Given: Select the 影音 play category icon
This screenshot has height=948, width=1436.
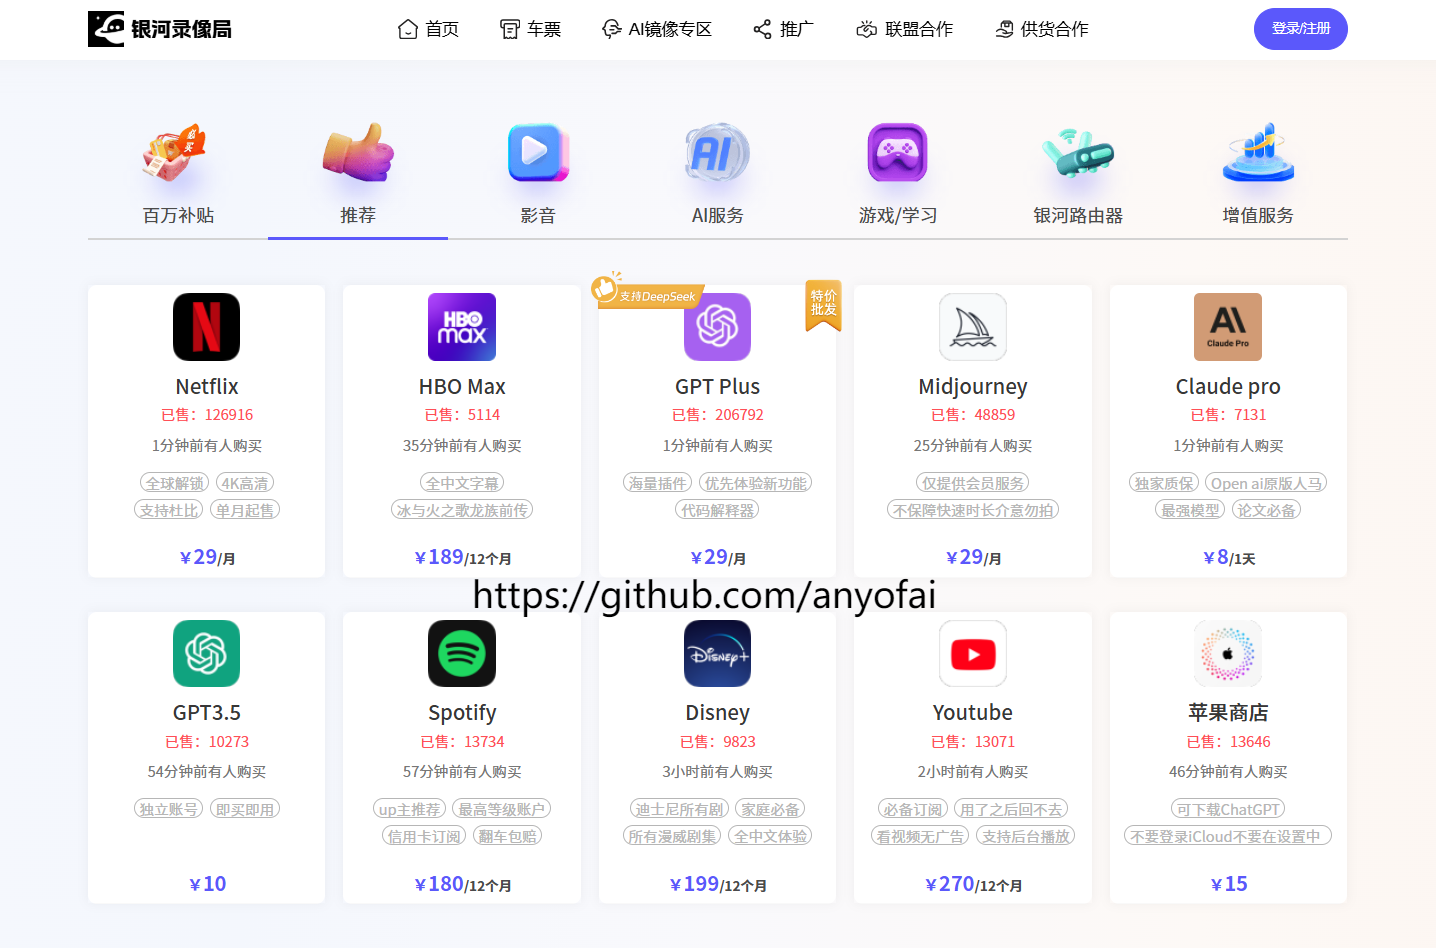Looking at the screenshot, I should tap(538, 153).
